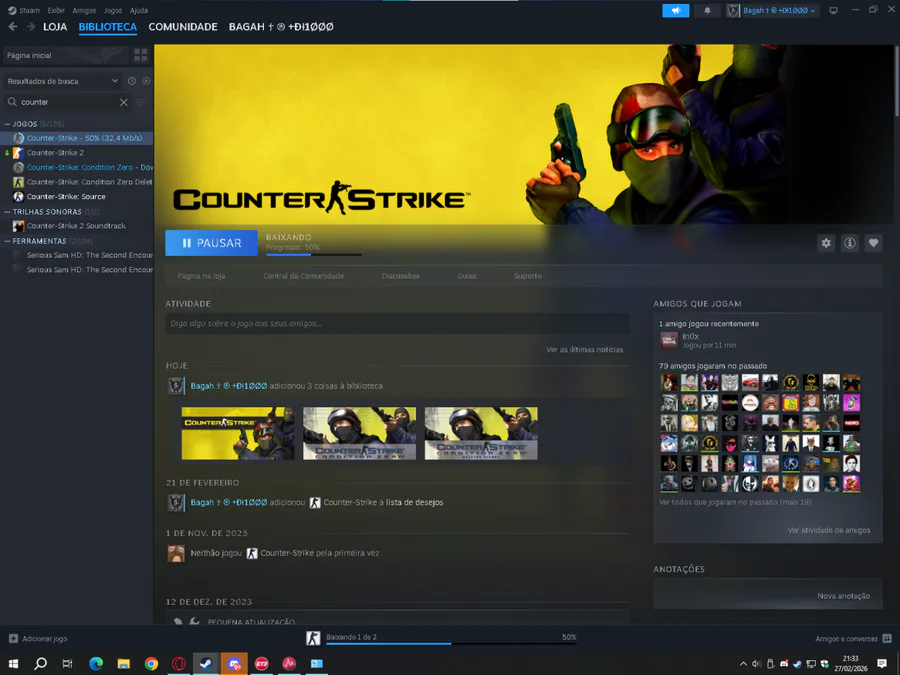Open Central da Comunidade
900x675 pixels.
[304, 276]
